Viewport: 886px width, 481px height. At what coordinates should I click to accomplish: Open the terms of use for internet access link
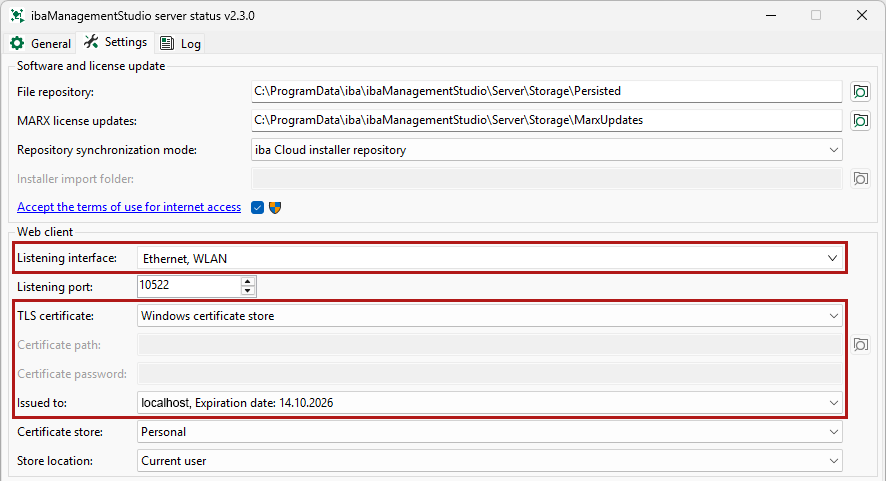129,207
